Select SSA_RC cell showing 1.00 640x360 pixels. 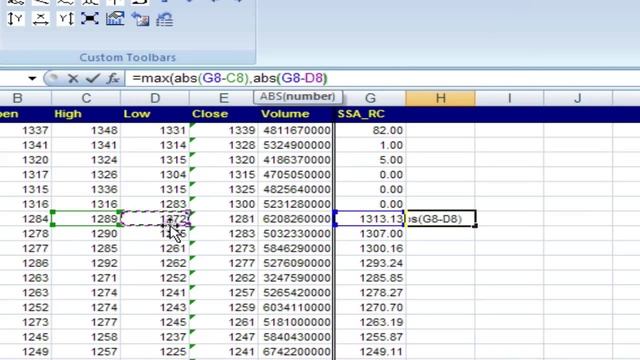371,145
